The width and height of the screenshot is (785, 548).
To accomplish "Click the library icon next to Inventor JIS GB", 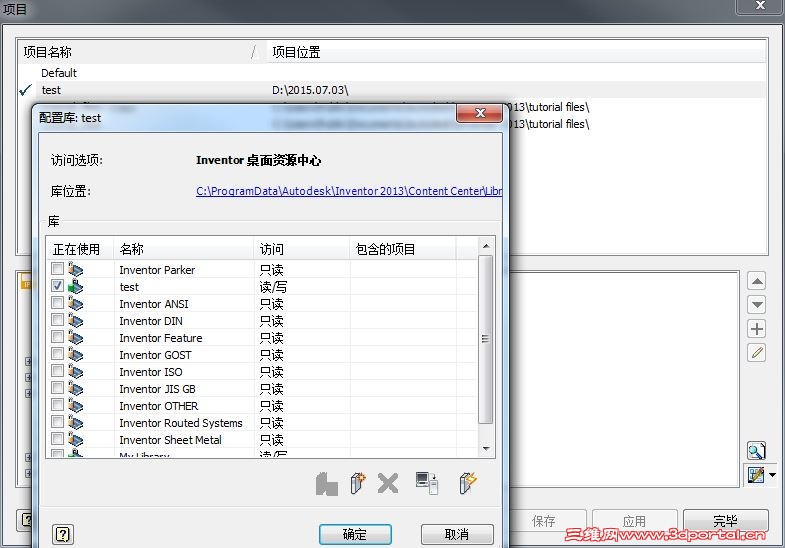I will click(76, 389).
